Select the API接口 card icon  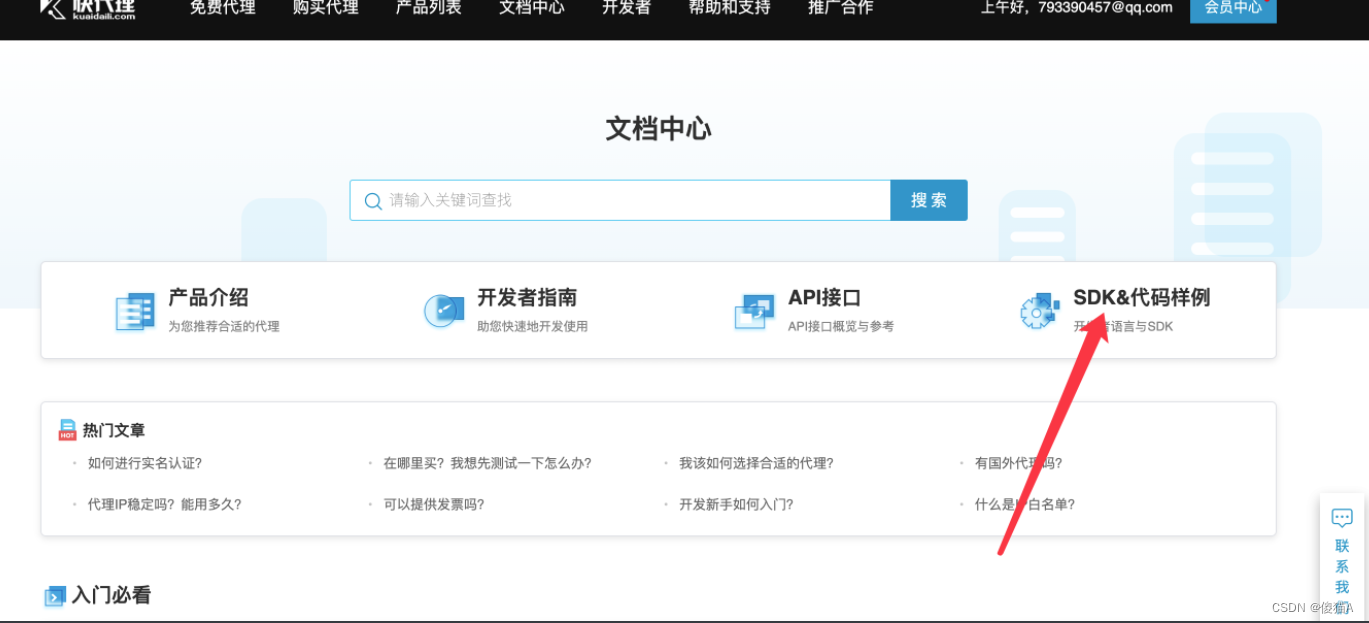(x=754, y=311)
